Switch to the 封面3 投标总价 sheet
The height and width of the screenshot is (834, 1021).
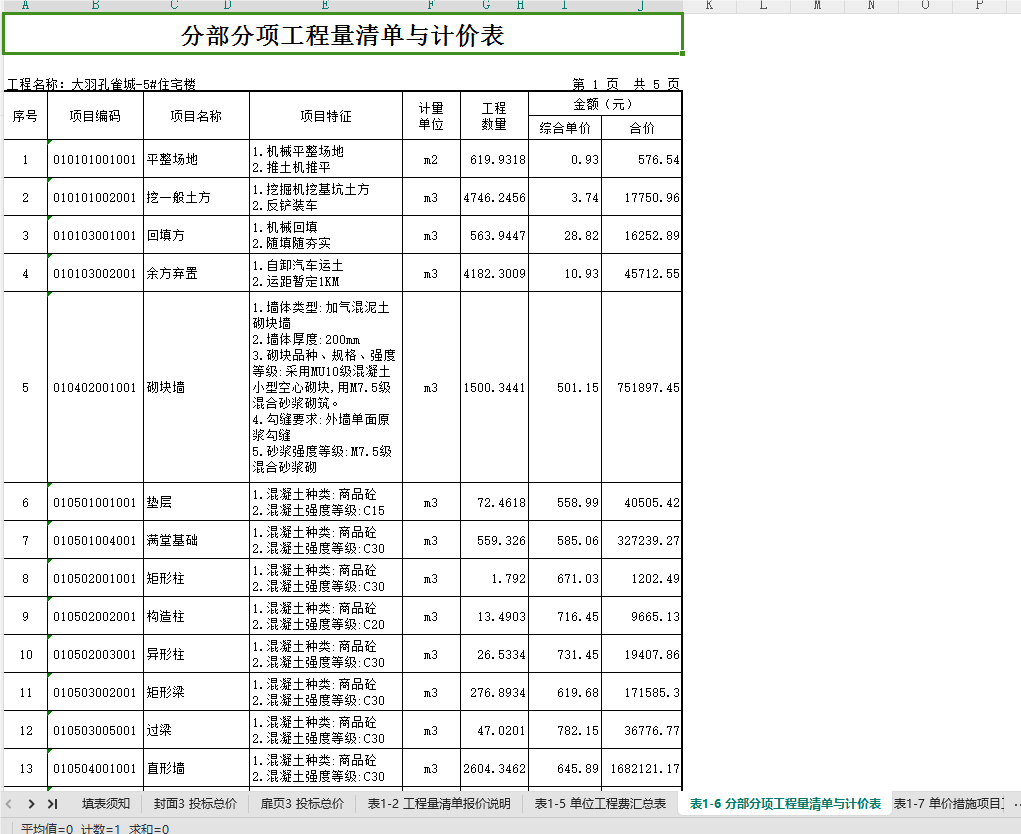pyautogui.click(x=195, y=804)
